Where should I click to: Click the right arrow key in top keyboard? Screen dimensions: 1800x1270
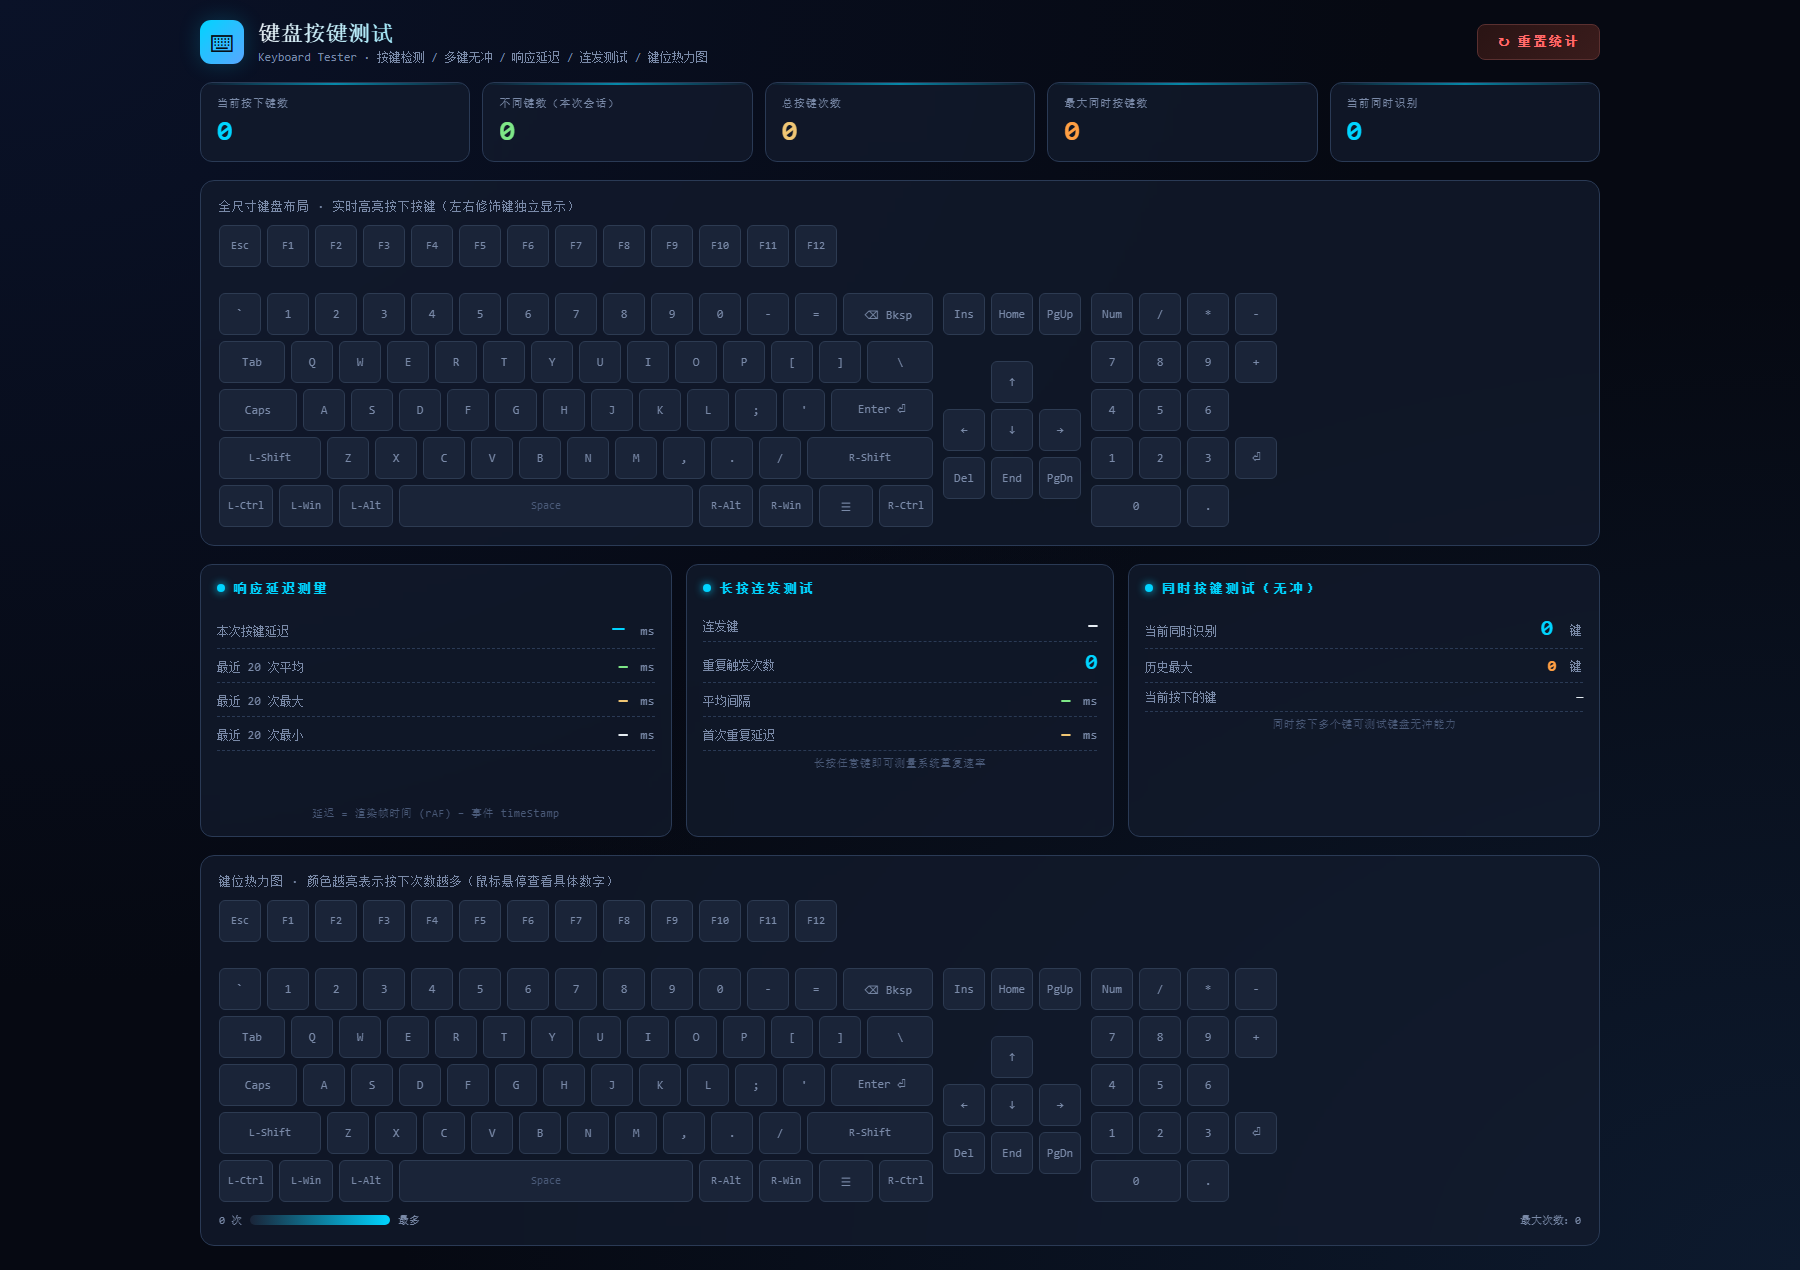[x=1060, y=430]
